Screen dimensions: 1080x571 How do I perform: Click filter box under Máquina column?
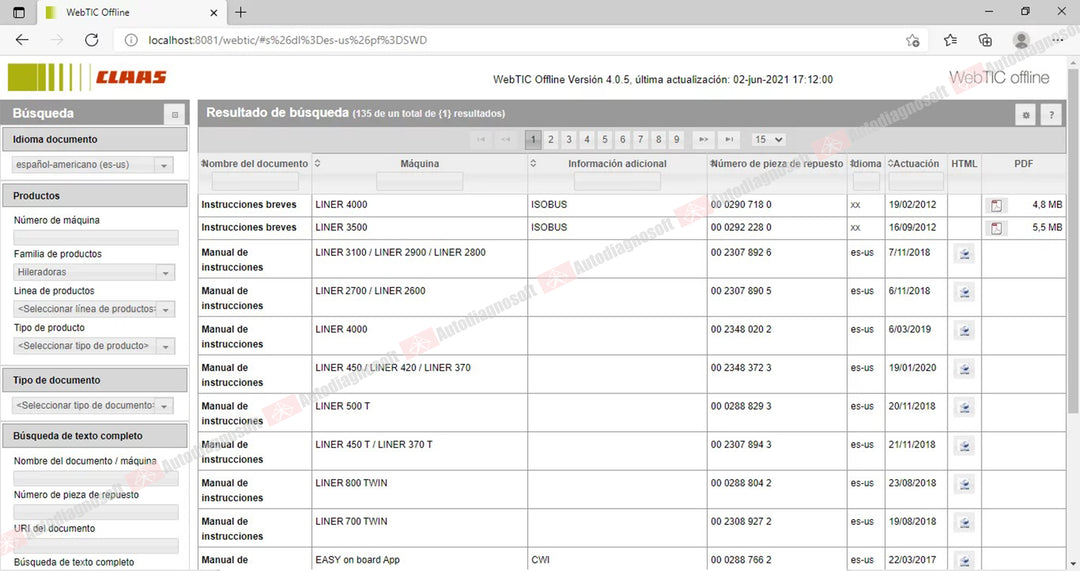click(419, 182)
